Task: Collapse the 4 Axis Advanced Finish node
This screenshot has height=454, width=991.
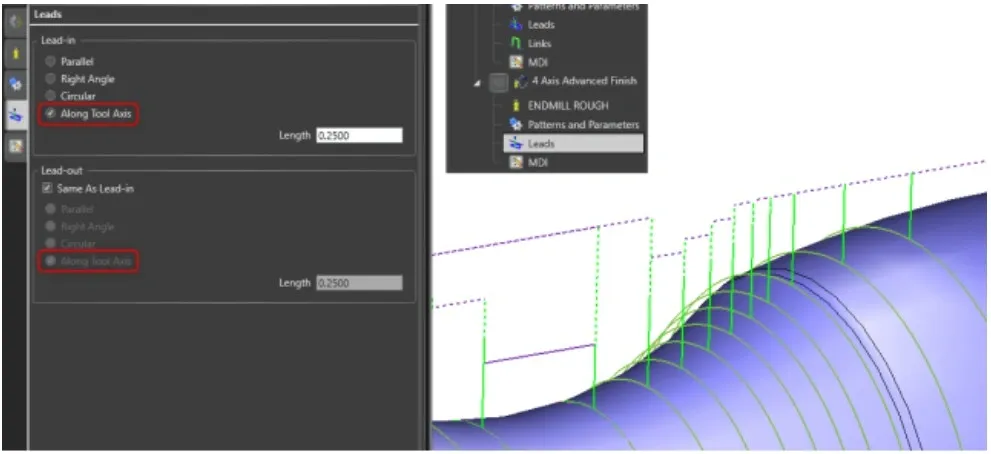Action: [479, 83]
